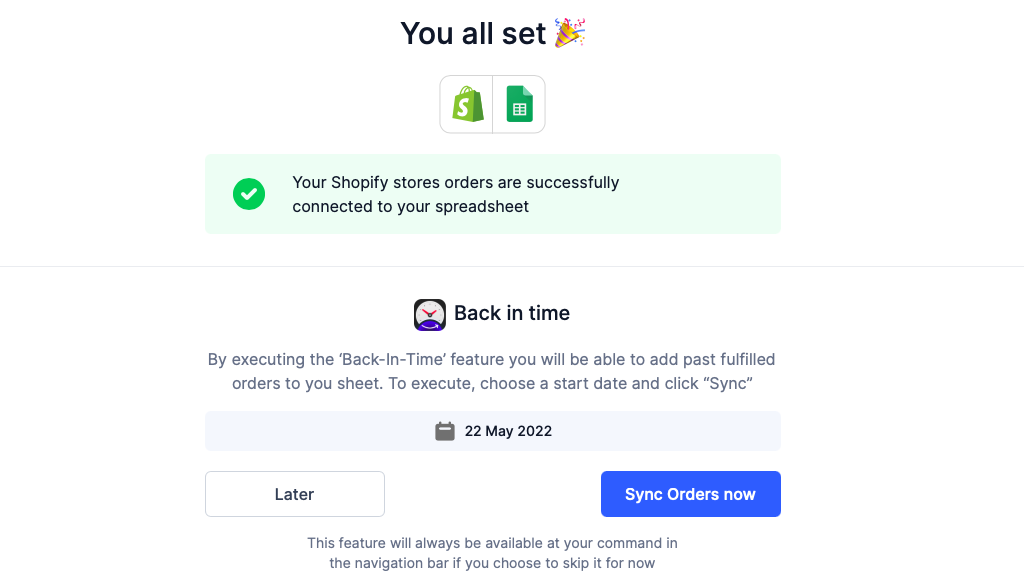Open the 22 May 2022 date picker
The width and height of the screenshot is (1024, 577).
tap(492, 431)
